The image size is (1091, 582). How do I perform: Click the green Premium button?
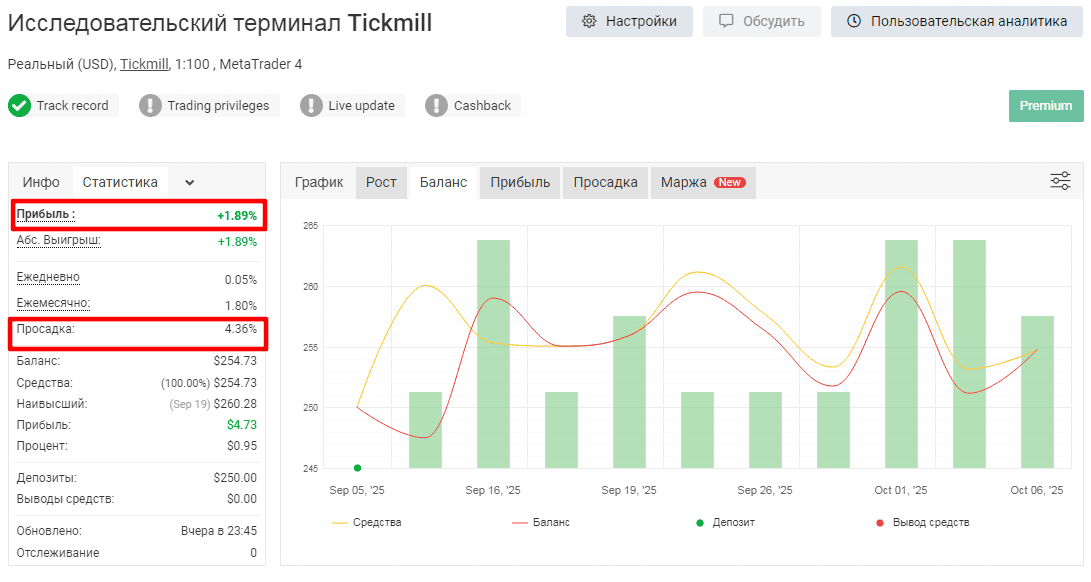pyautogui.click(x=1046, y=106)
